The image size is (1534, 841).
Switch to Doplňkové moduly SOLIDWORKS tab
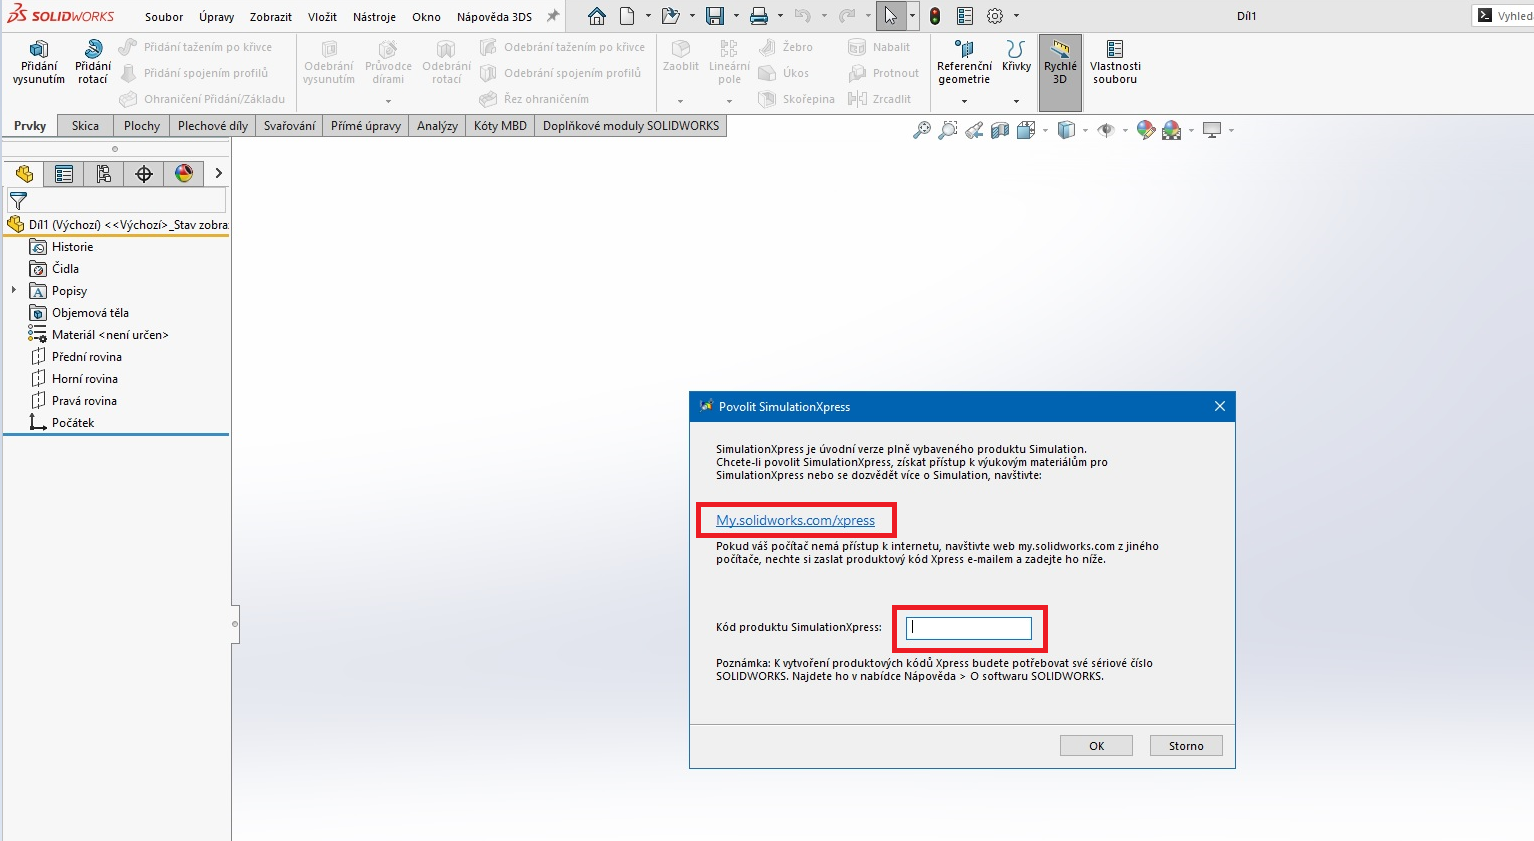pos(631,126)
